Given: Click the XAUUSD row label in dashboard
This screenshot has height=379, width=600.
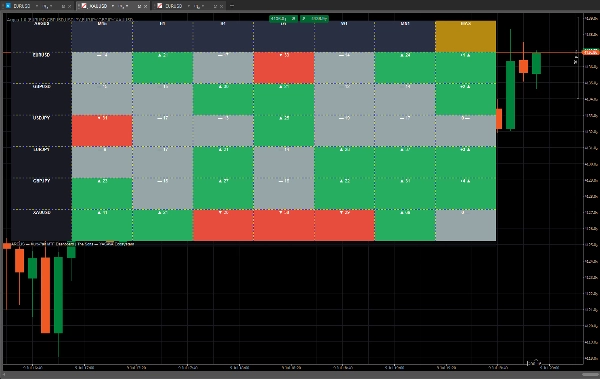Looking at the screenshot, I should pos(41,212).
